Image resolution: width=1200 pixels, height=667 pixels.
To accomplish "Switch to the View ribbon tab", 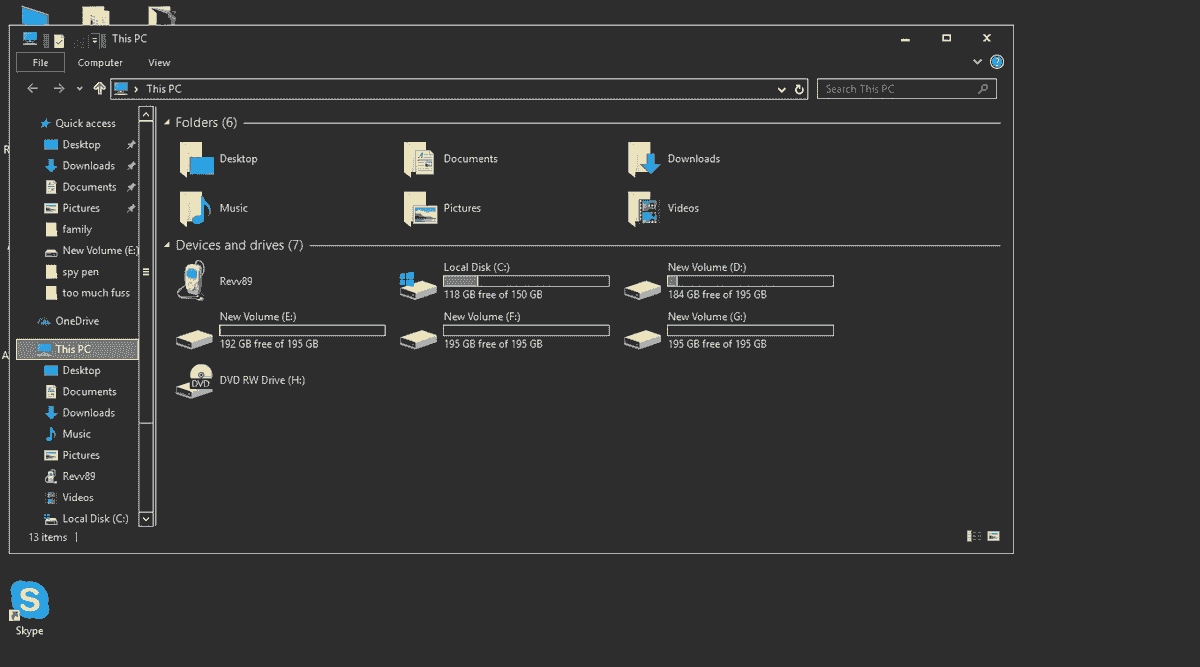I will click(x=159, y=62).
